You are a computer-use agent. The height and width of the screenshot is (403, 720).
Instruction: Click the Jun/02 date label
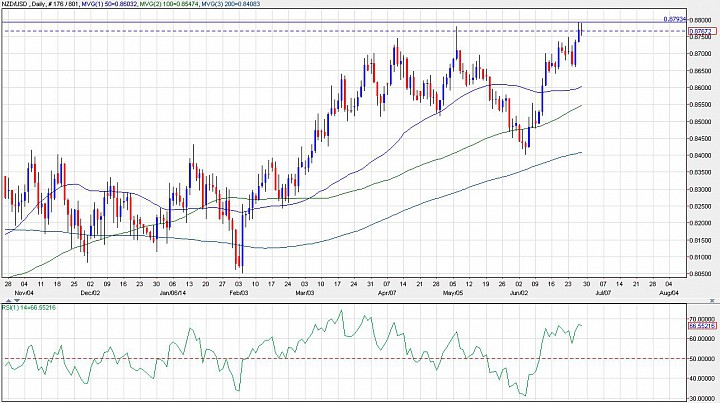519,292
